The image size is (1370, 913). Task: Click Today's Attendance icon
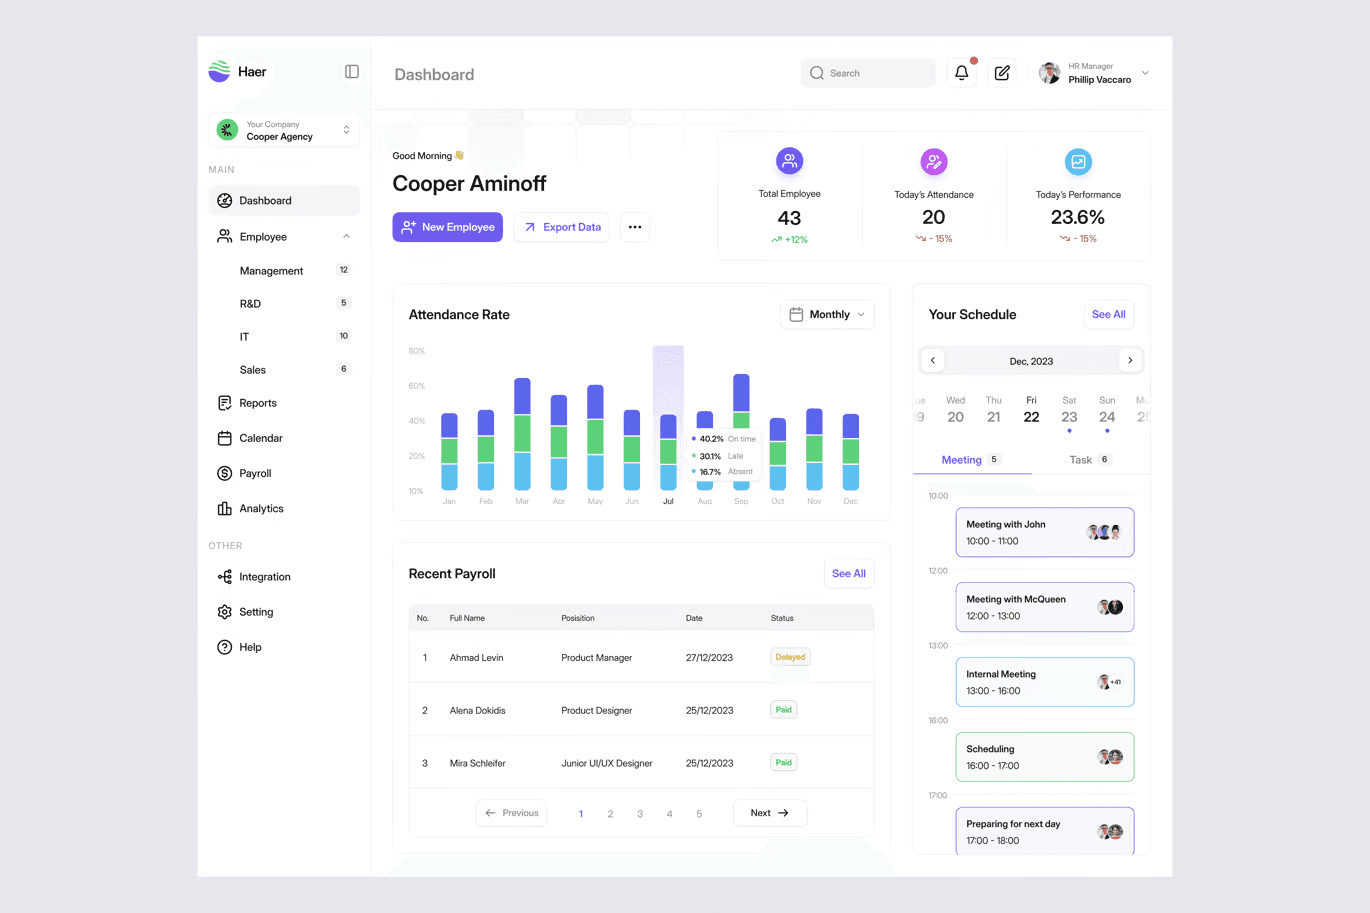934,161
